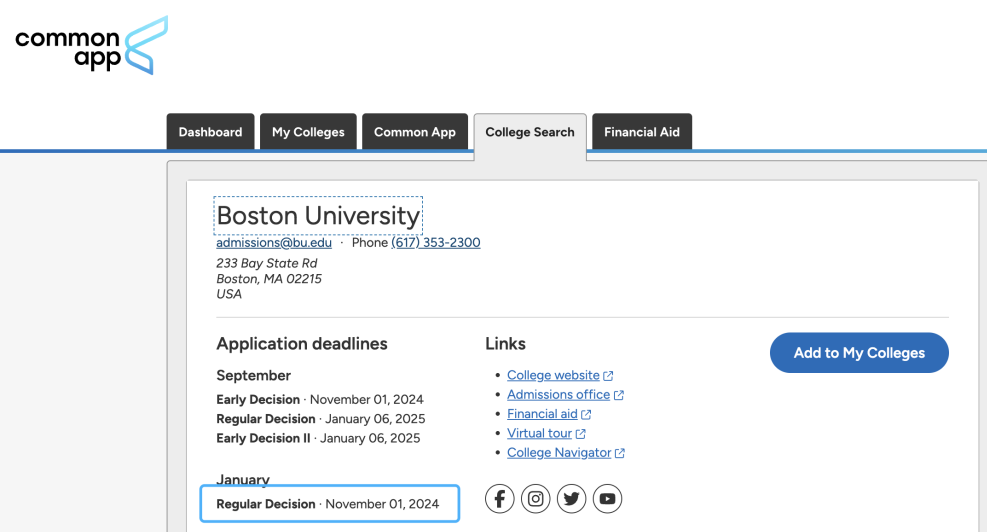The width and height of the screenshot is (987, 532).
Task: Click Regular Decision January 06, 2025 row
Action: pos(321,419)
